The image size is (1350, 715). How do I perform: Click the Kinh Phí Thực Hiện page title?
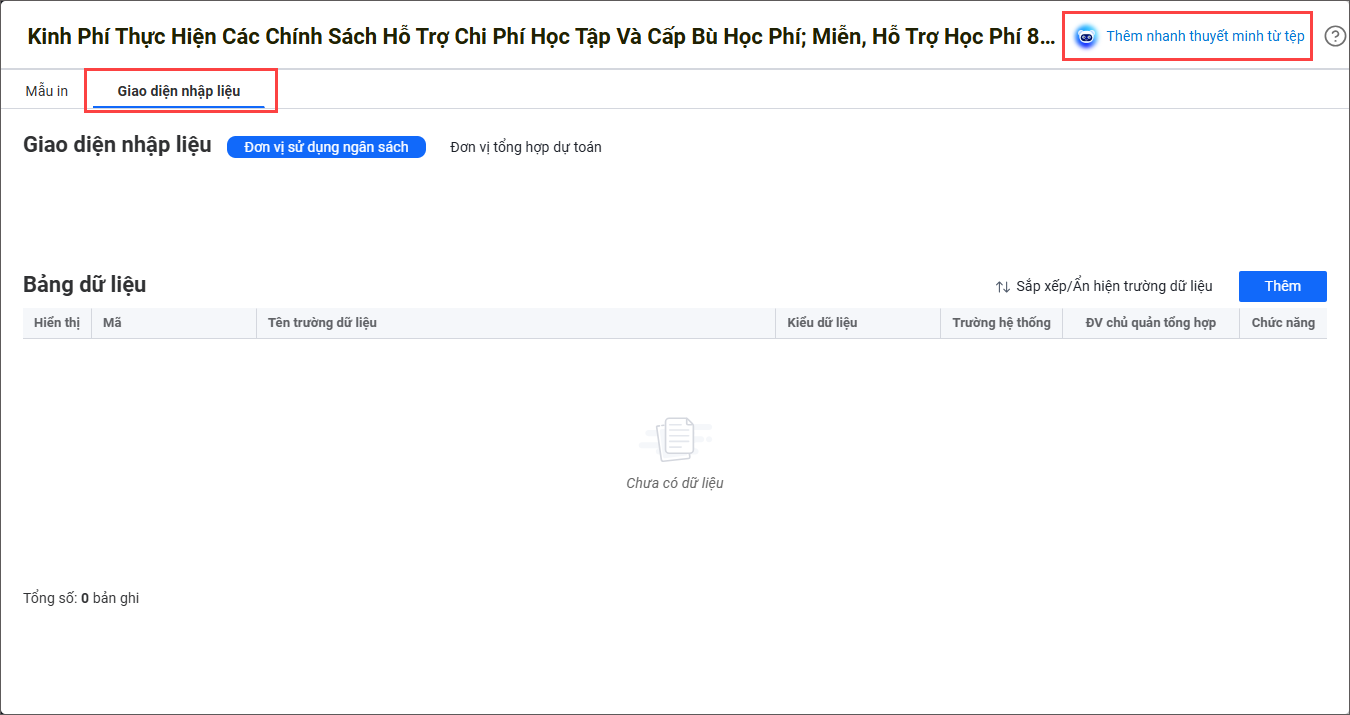(x=540, y=38)
